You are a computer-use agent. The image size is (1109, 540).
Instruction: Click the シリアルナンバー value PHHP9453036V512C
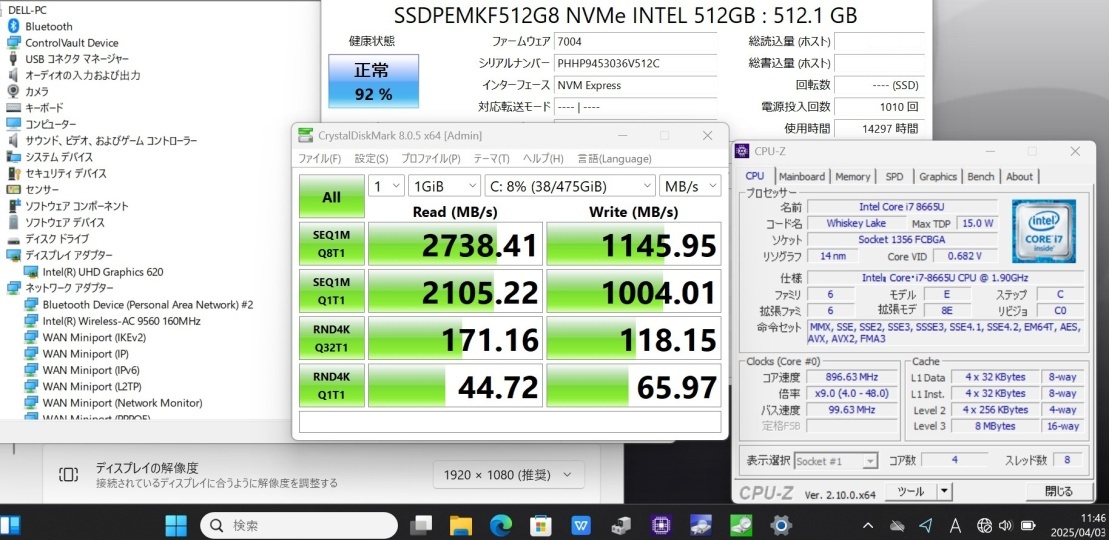click(x=608, y=63)
